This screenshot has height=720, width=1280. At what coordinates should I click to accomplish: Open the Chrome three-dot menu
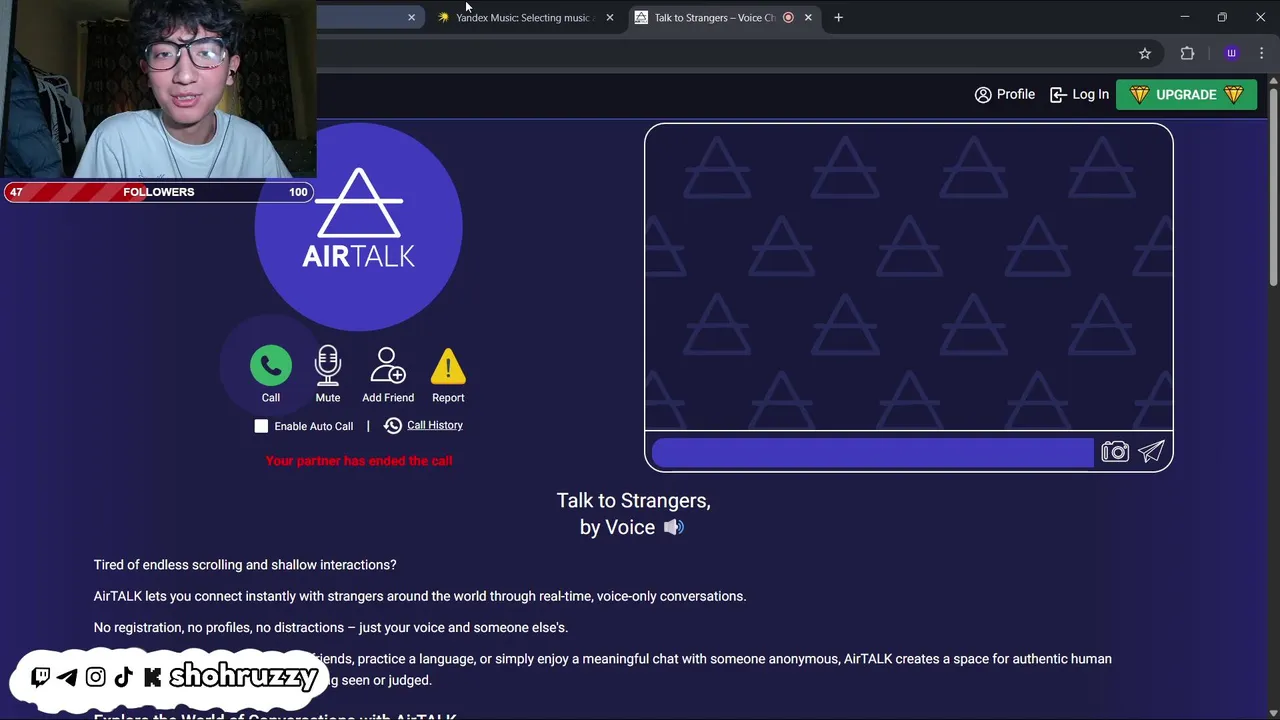tap(1261, 53)
